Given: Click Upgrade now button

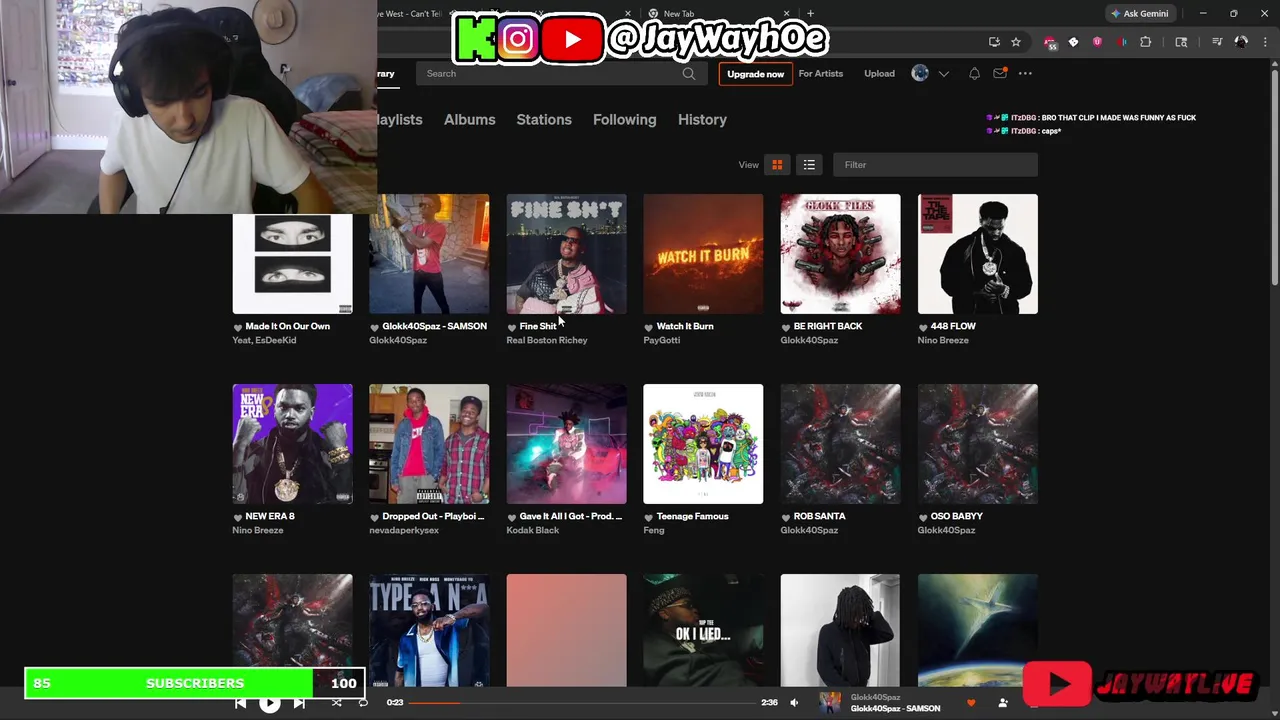Looking at the screenshot, I should tap(755, 73).
